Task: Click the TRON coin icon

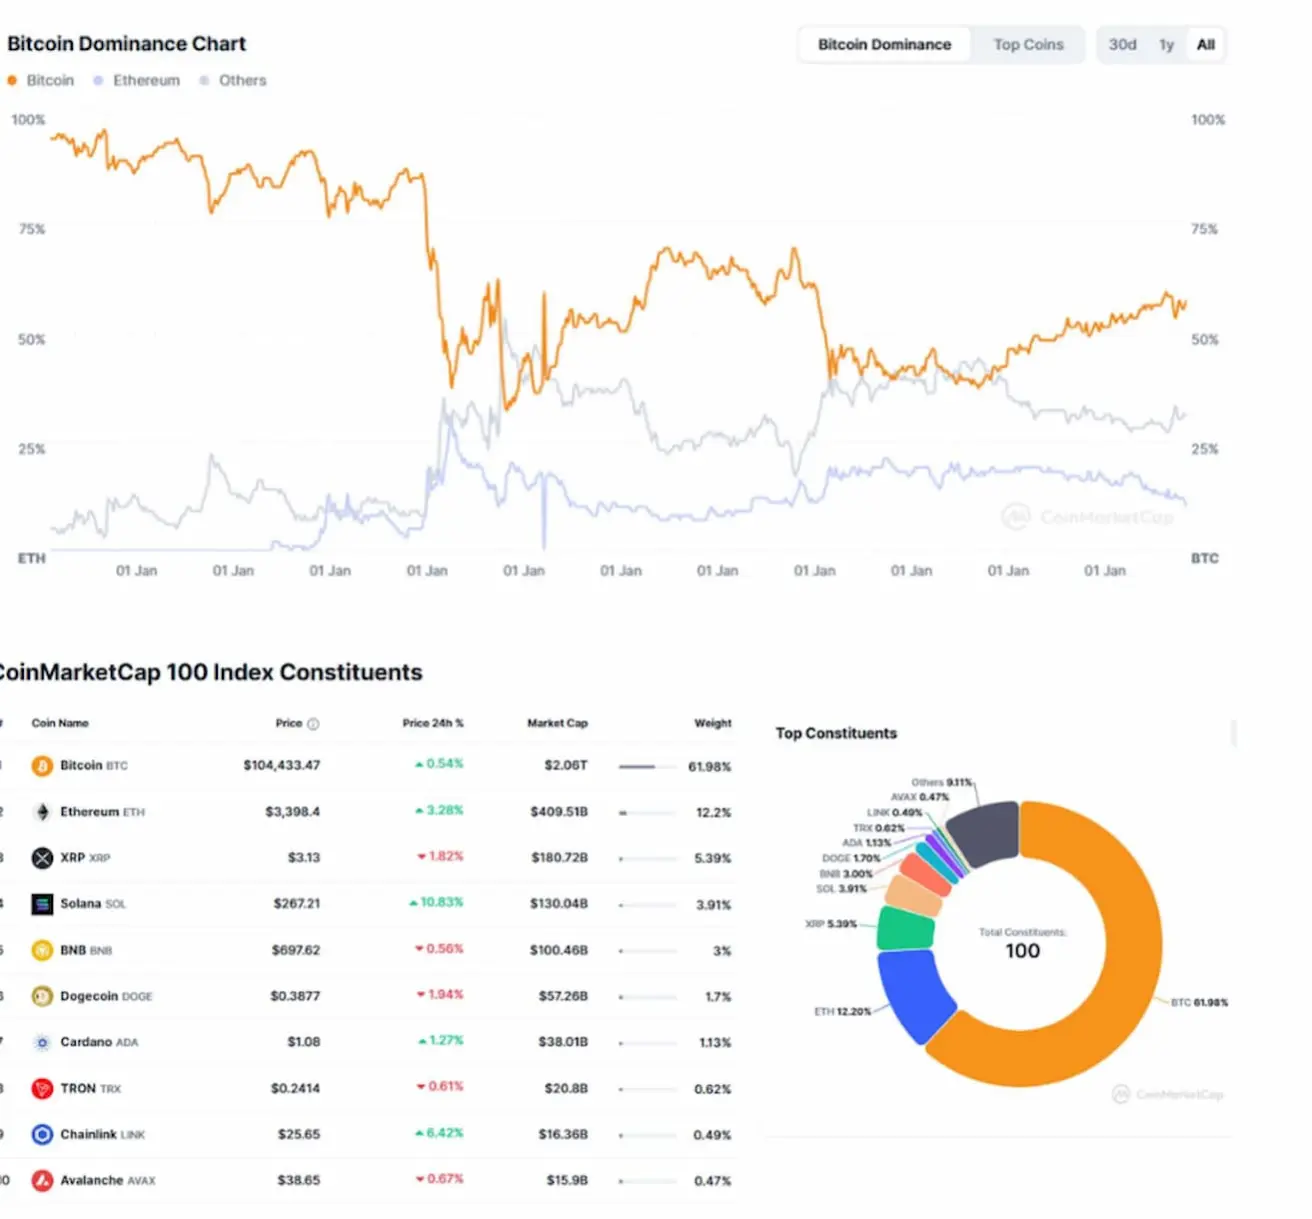Action: [x=42, y=1088]
